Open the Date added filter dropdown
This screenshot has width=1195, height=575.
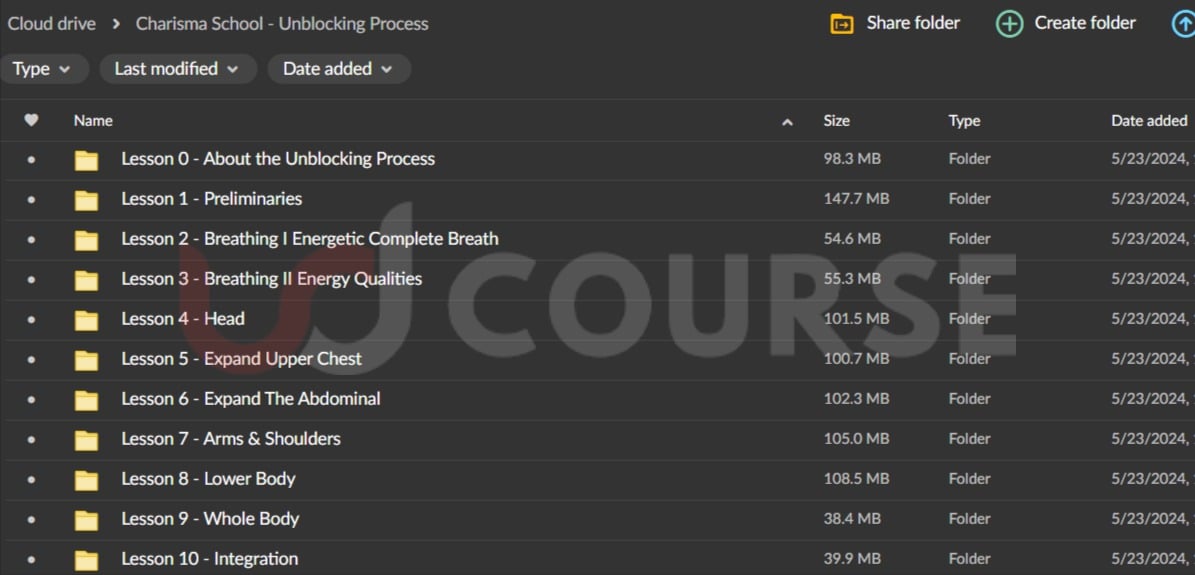(338, 69)
